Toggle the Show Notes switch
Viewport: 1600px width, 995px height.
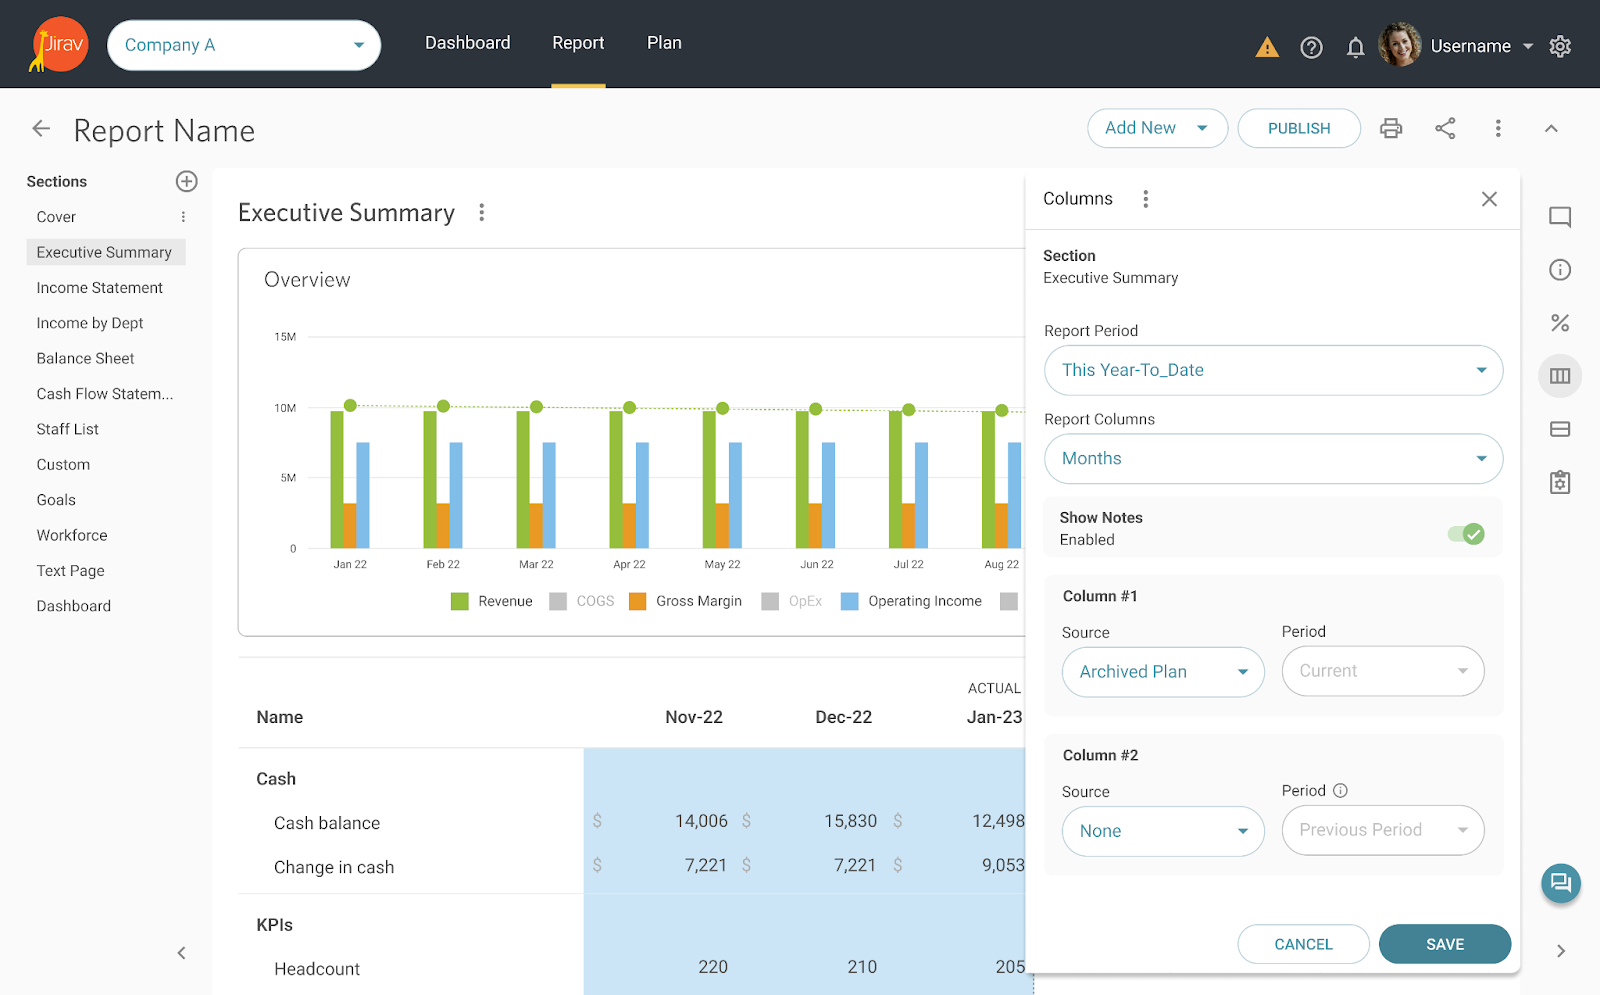1466,534
